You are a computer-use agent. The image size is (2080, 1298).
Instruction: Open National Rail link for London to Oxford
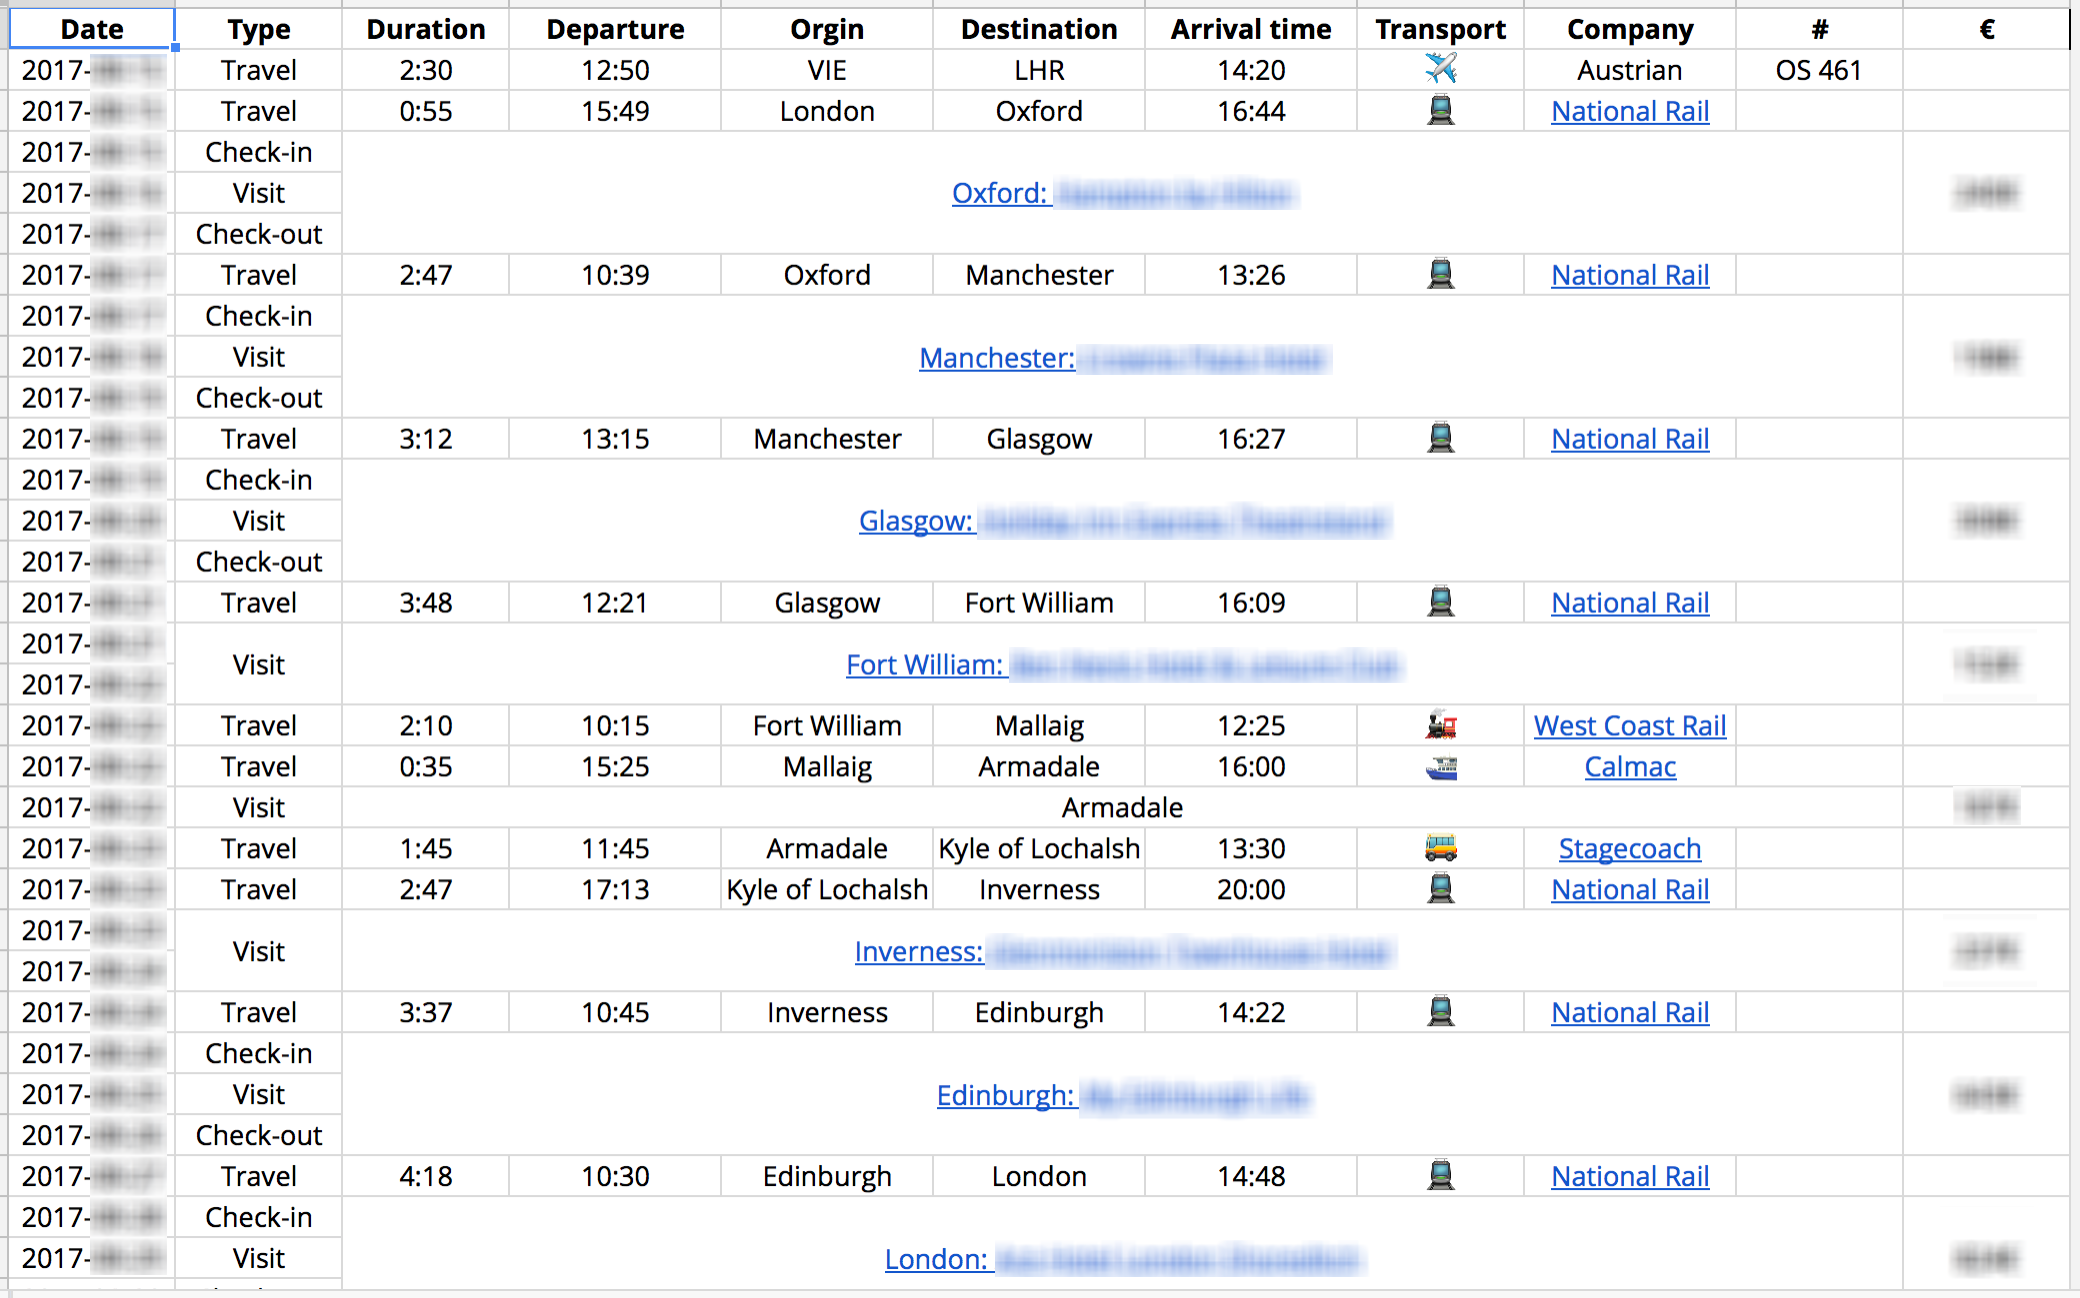click(1630, 111)
